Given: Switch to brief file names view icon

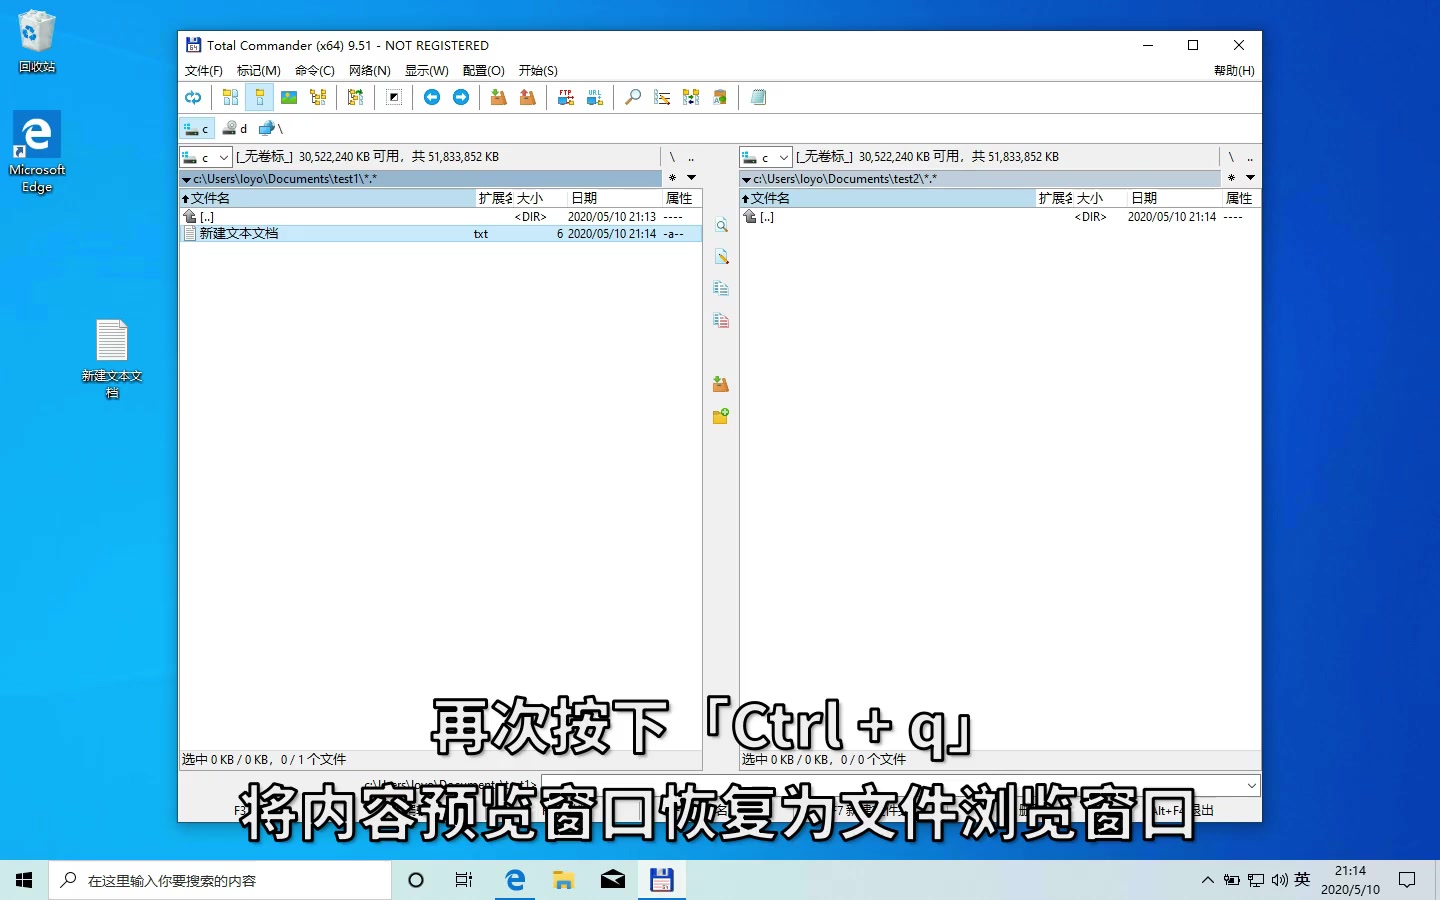Looking at the screenshot, I should (x=230, y=97).
